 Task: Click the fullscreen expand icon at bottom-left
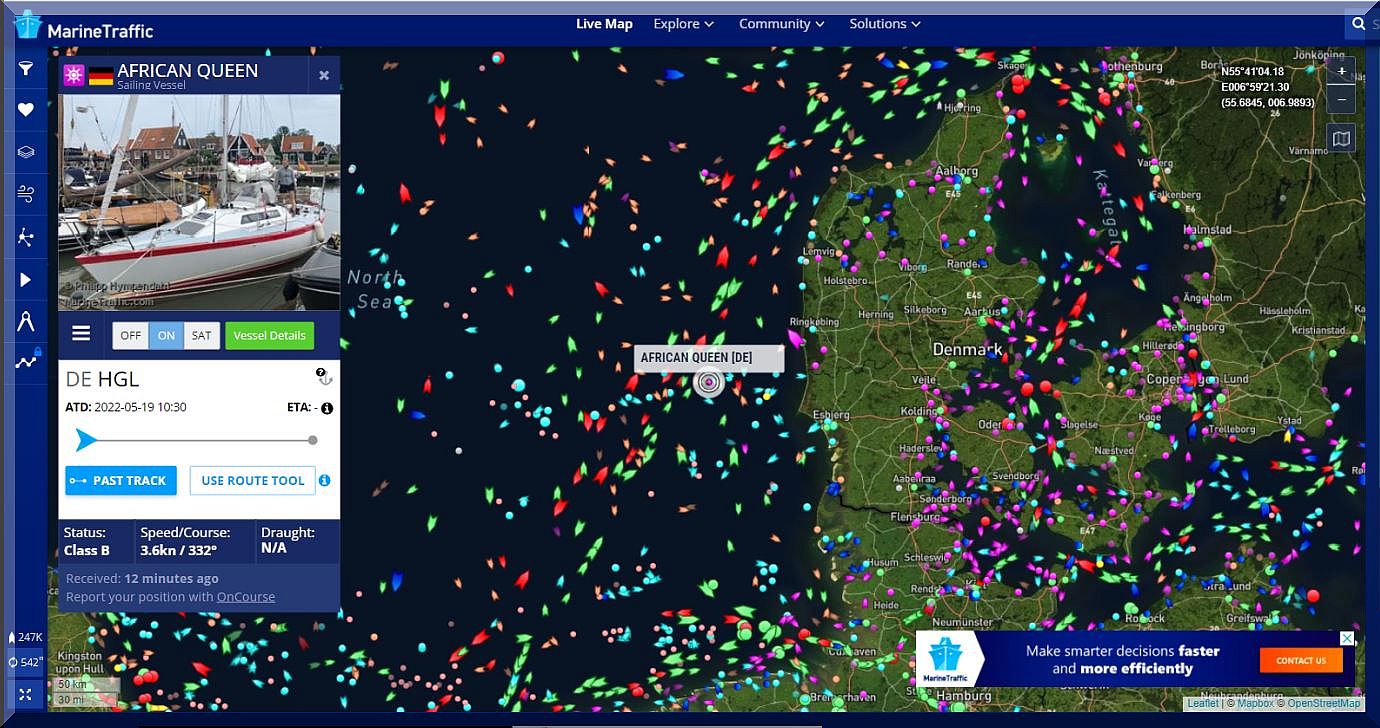click(26, 694)
